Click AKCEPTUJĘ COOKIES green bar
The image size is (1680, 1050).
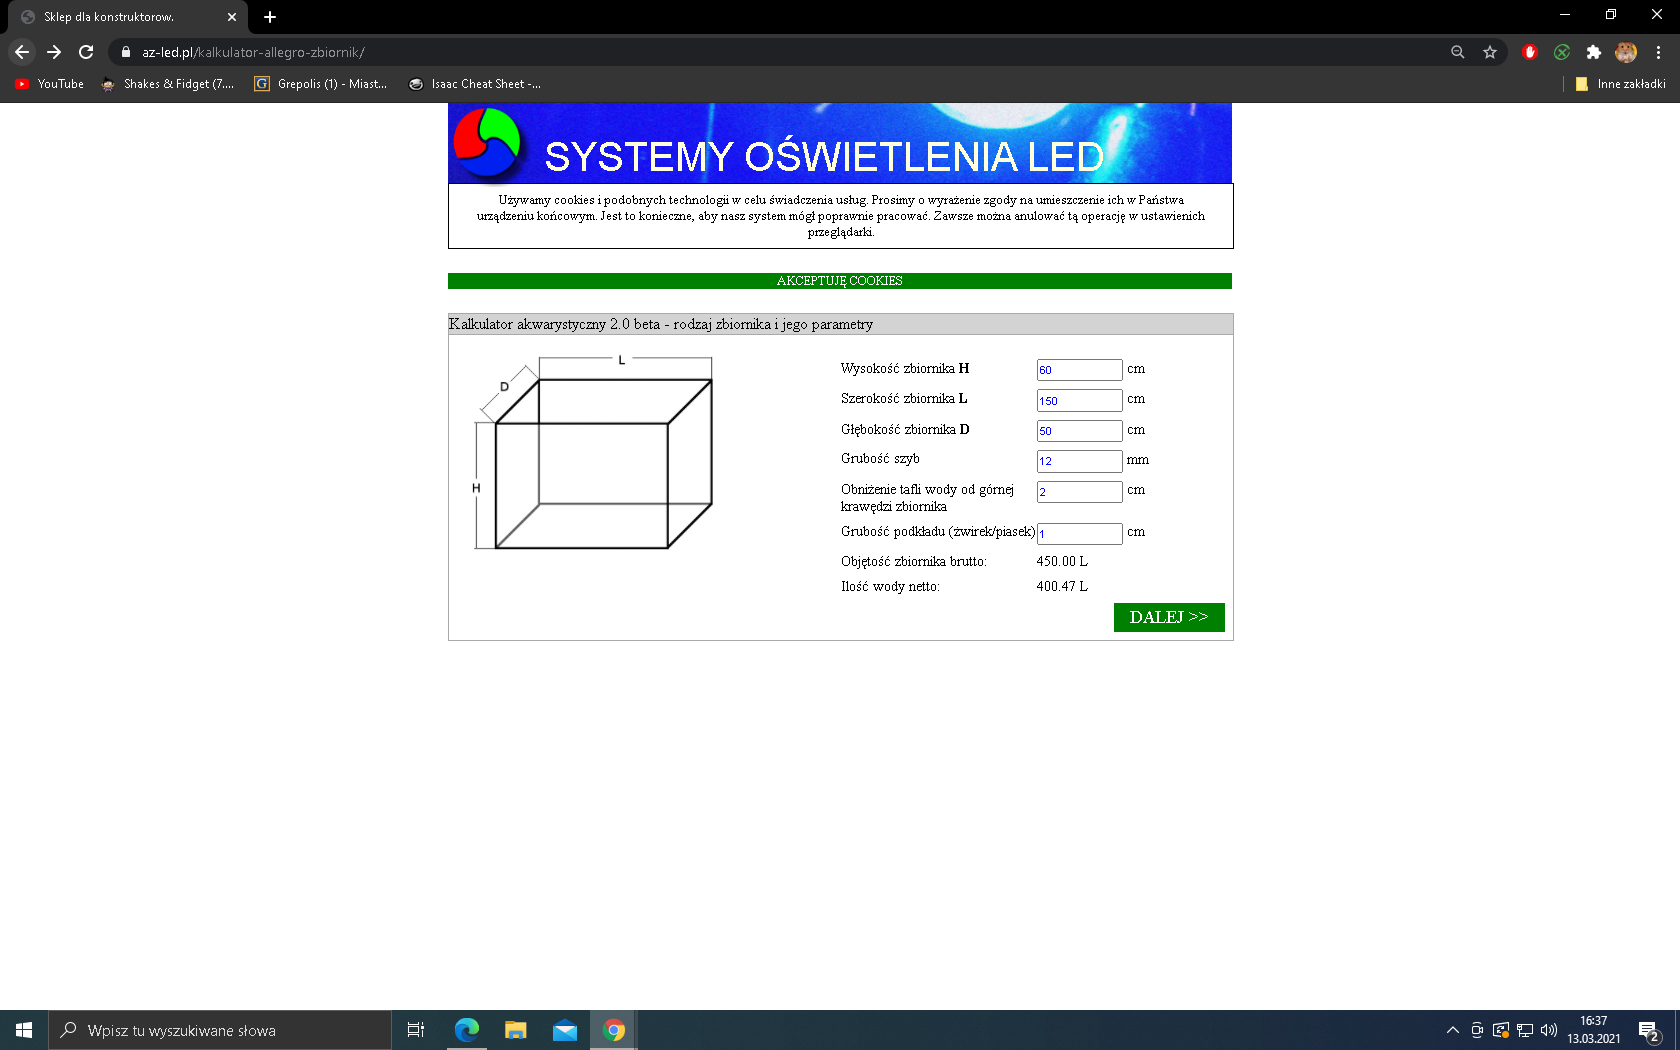[x=839, y=281]
